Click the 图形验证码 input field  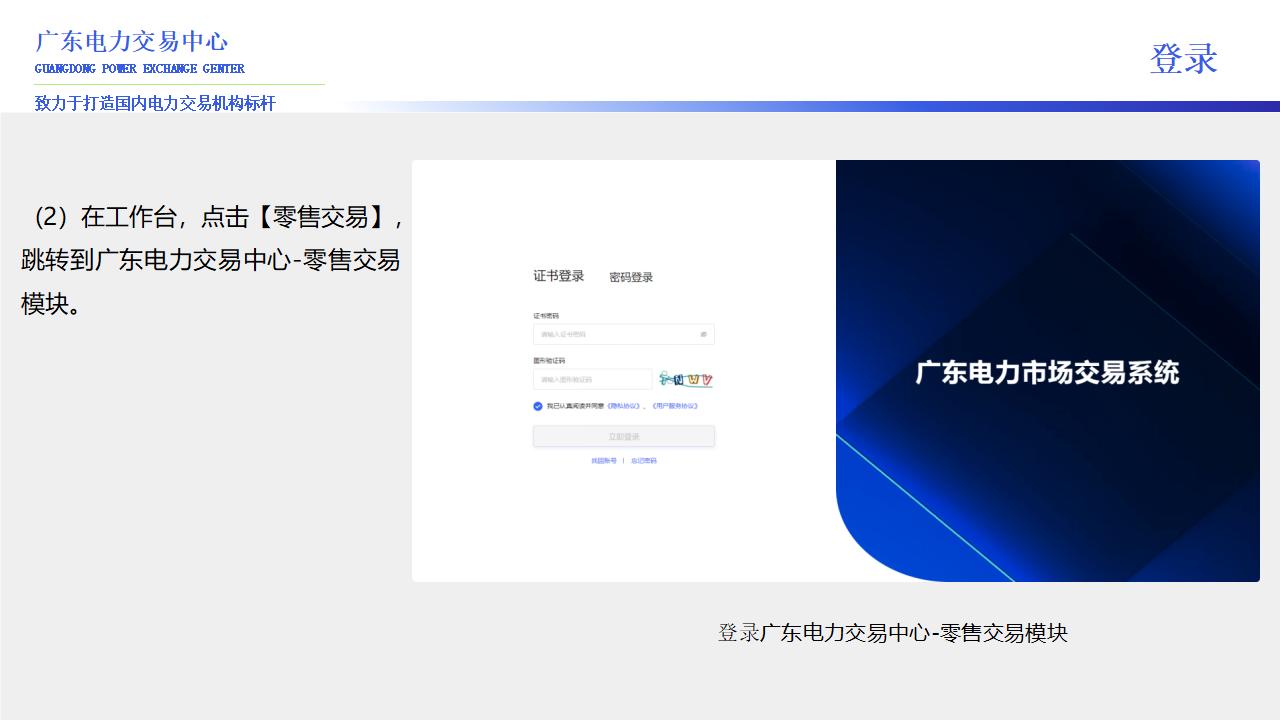pyautogui.click(x=593, y=379)
